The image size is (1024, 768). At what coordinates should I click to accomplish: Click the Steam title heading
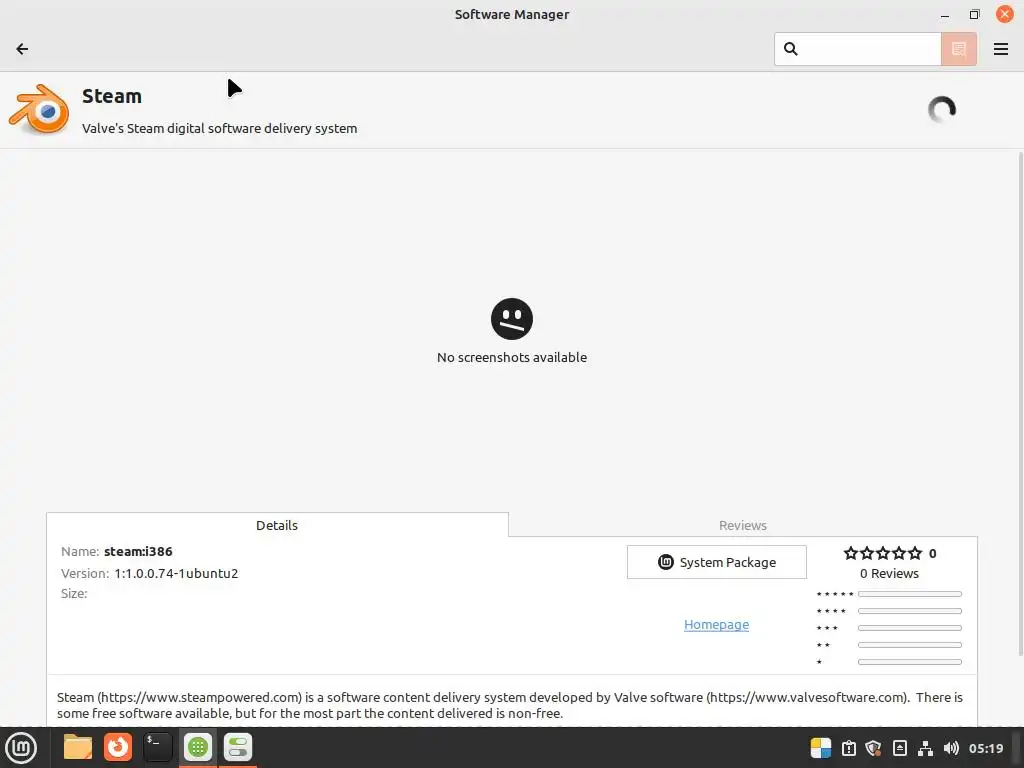(112, 96)
